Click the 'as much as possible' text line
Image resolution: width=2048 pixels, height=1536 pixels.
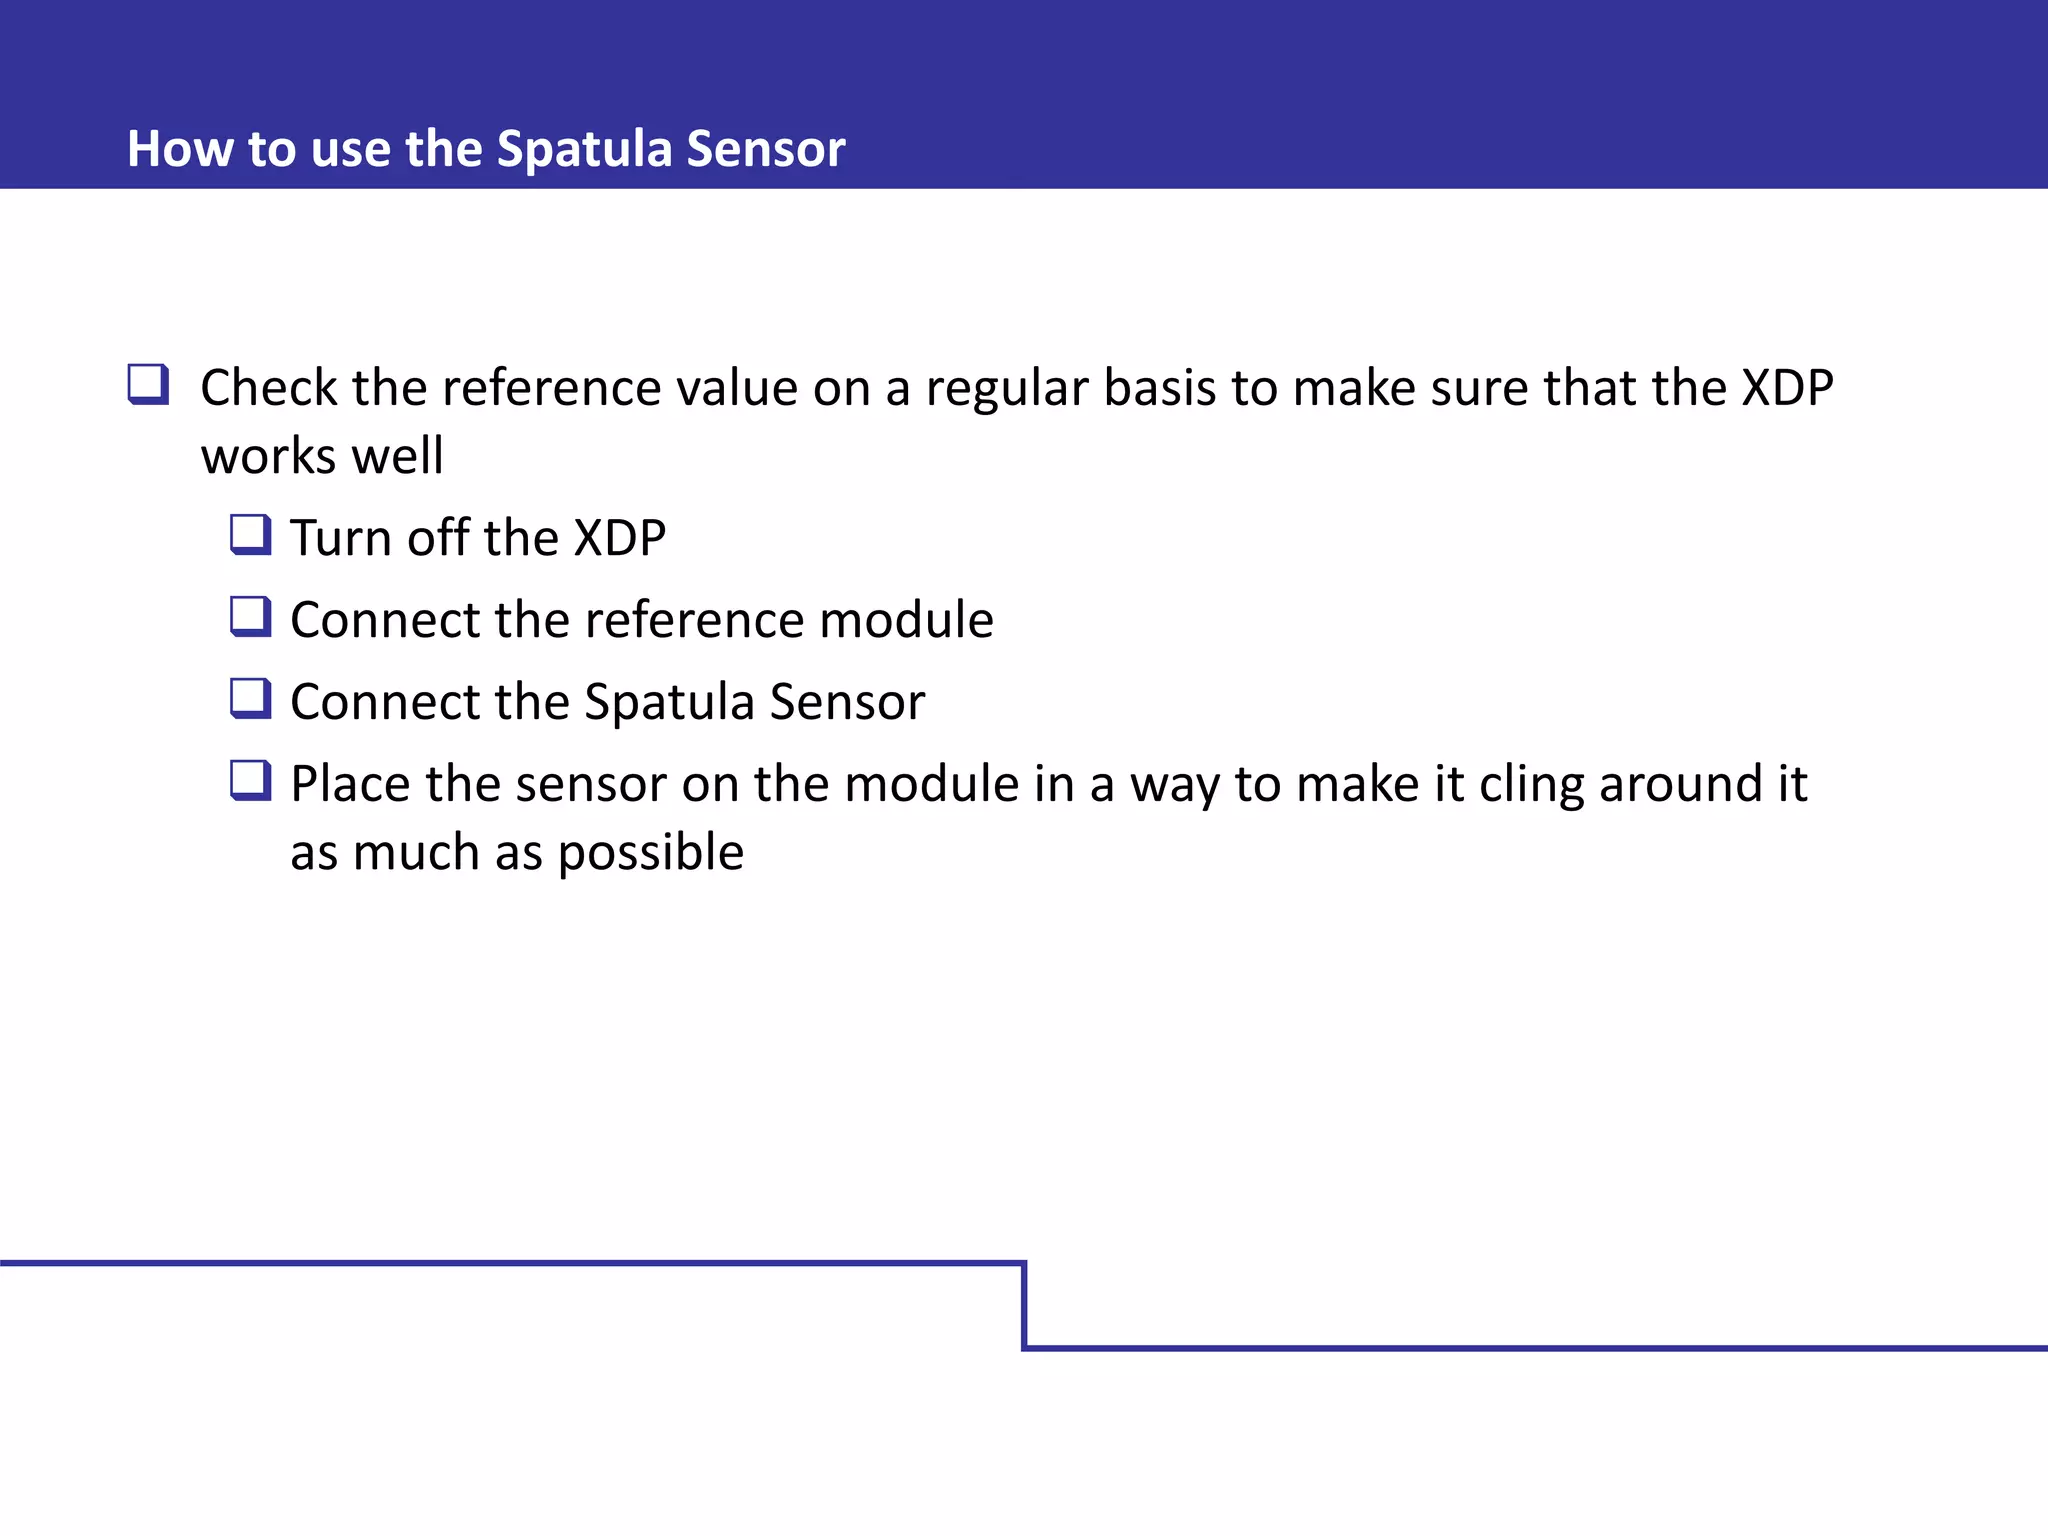(517, 853)
